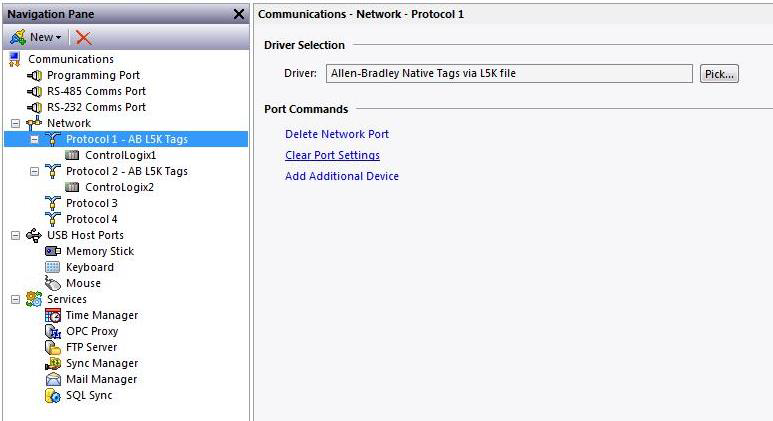Select the Memory Stick icon

[53, 251]
